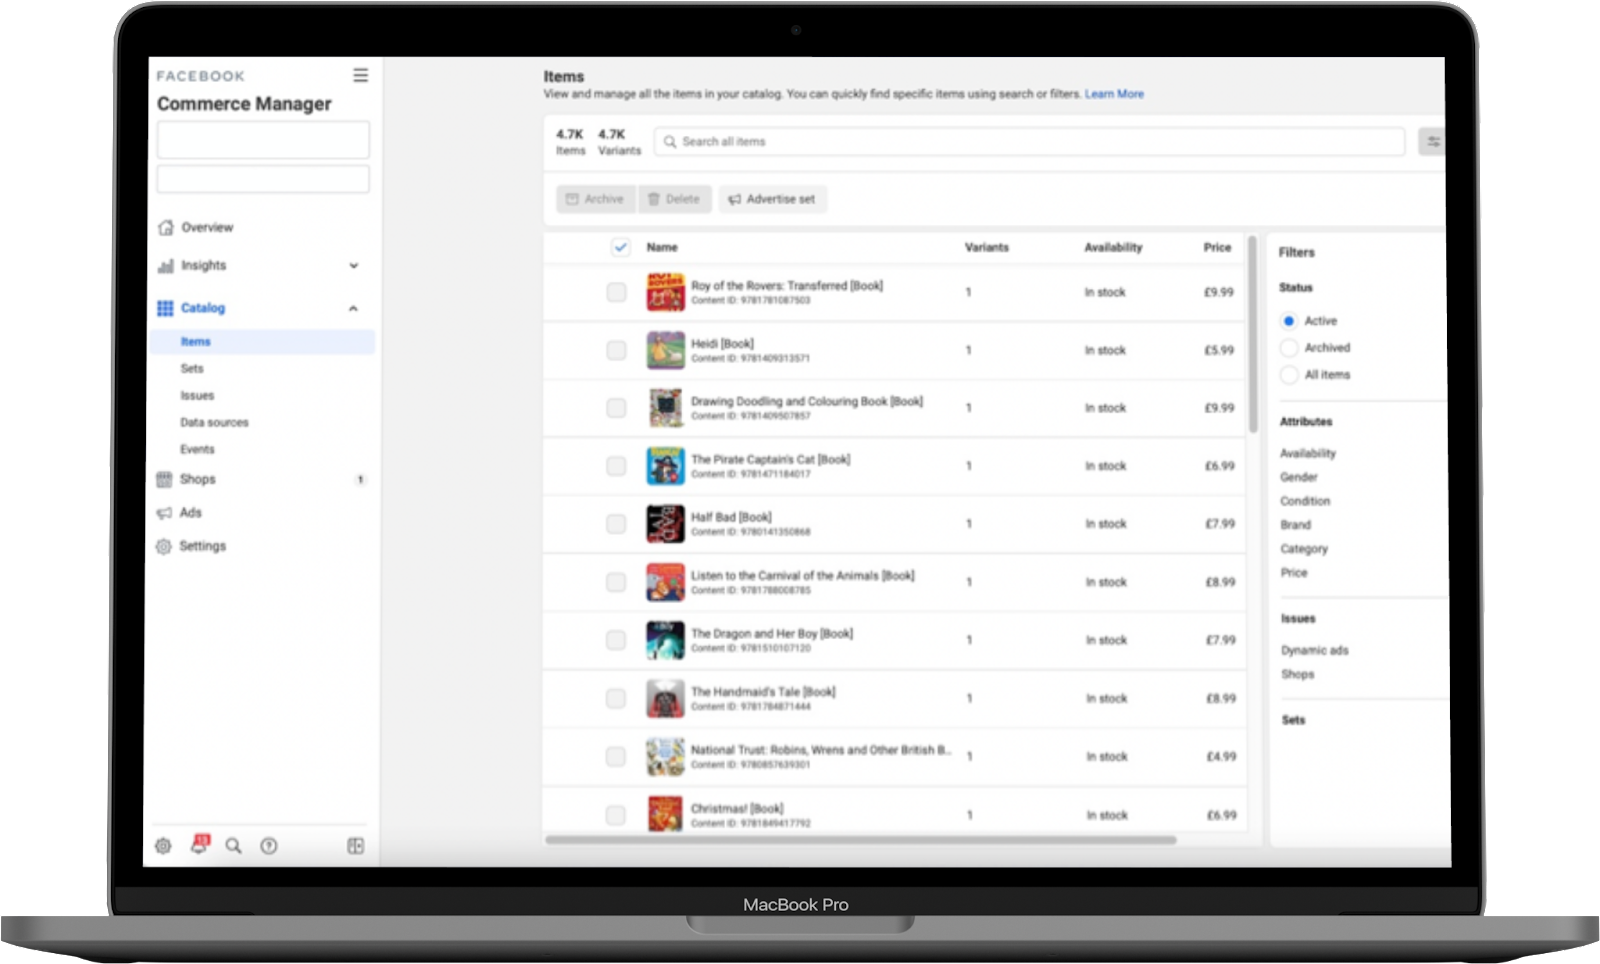Collapse sidebar using the panel icon

click(x=355, y=846)
